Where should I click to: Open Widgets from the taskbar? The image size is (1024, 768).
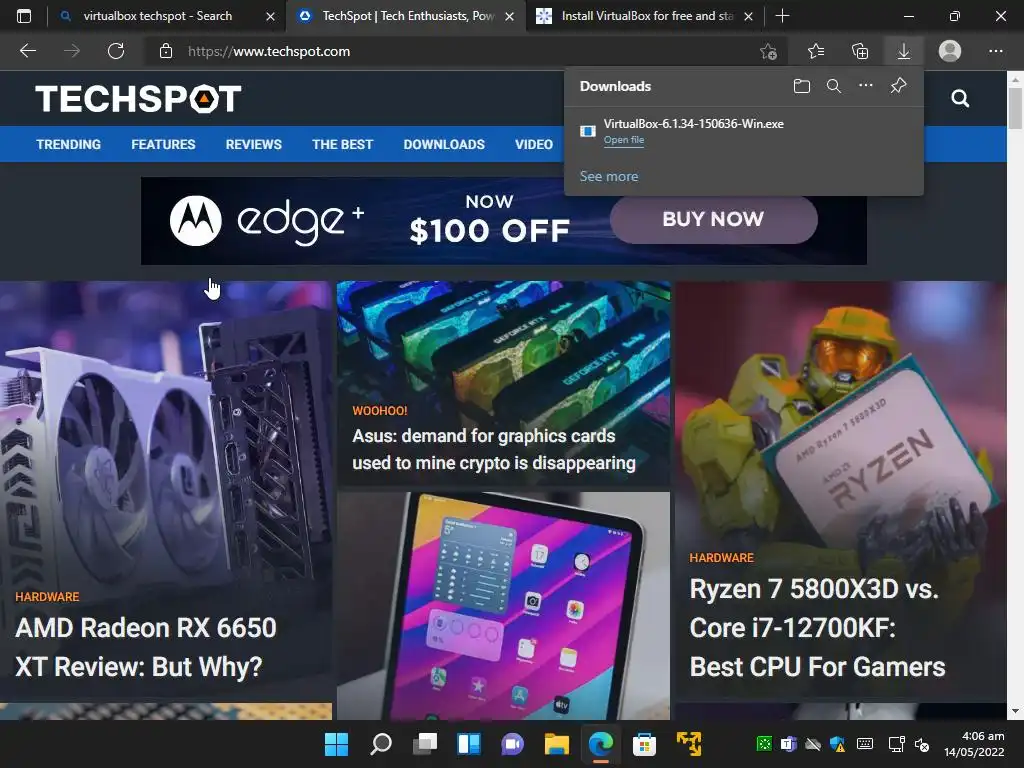[469, 744]
